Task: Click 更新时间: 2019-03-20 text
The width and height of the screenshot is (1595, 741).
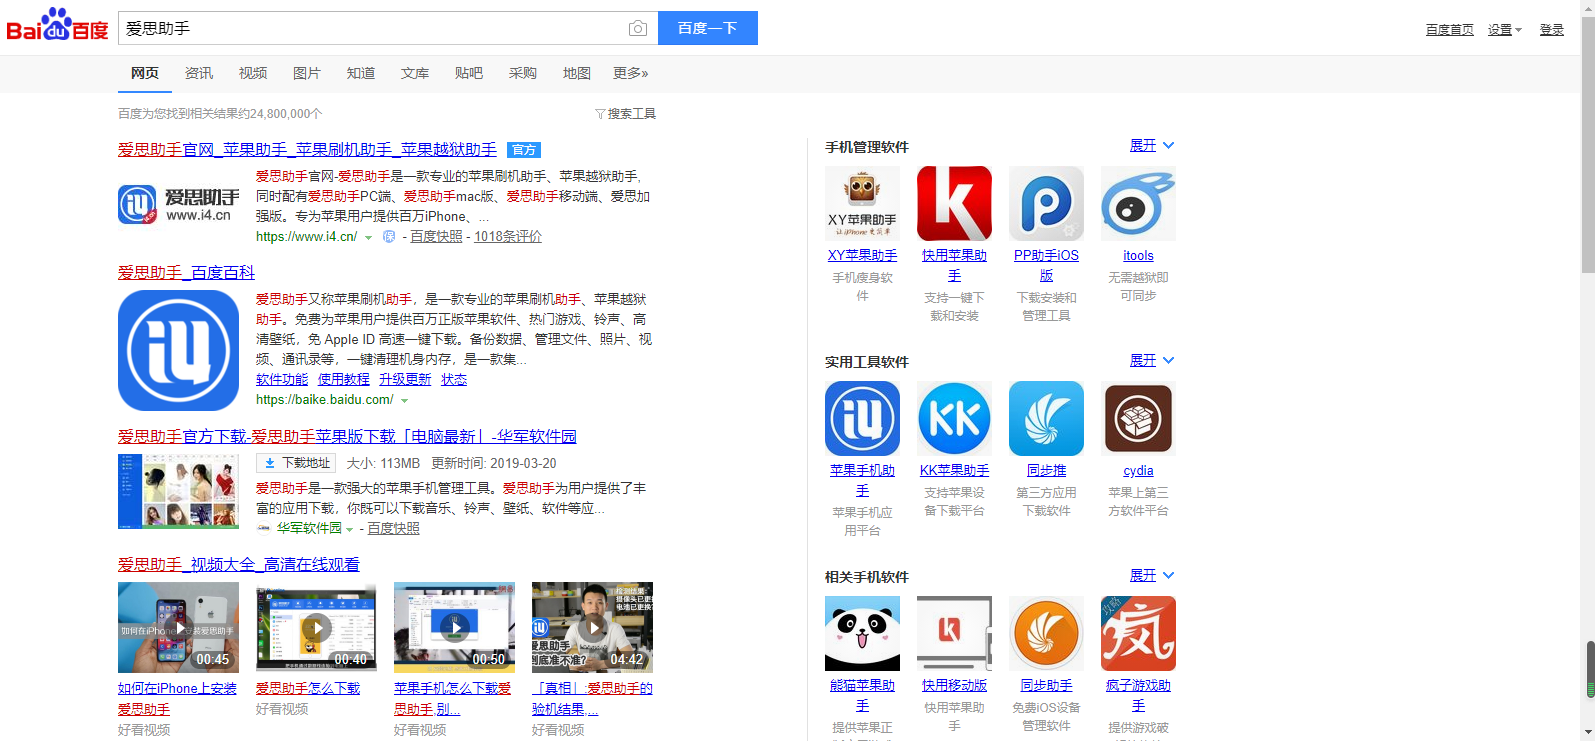Action: 494,464
